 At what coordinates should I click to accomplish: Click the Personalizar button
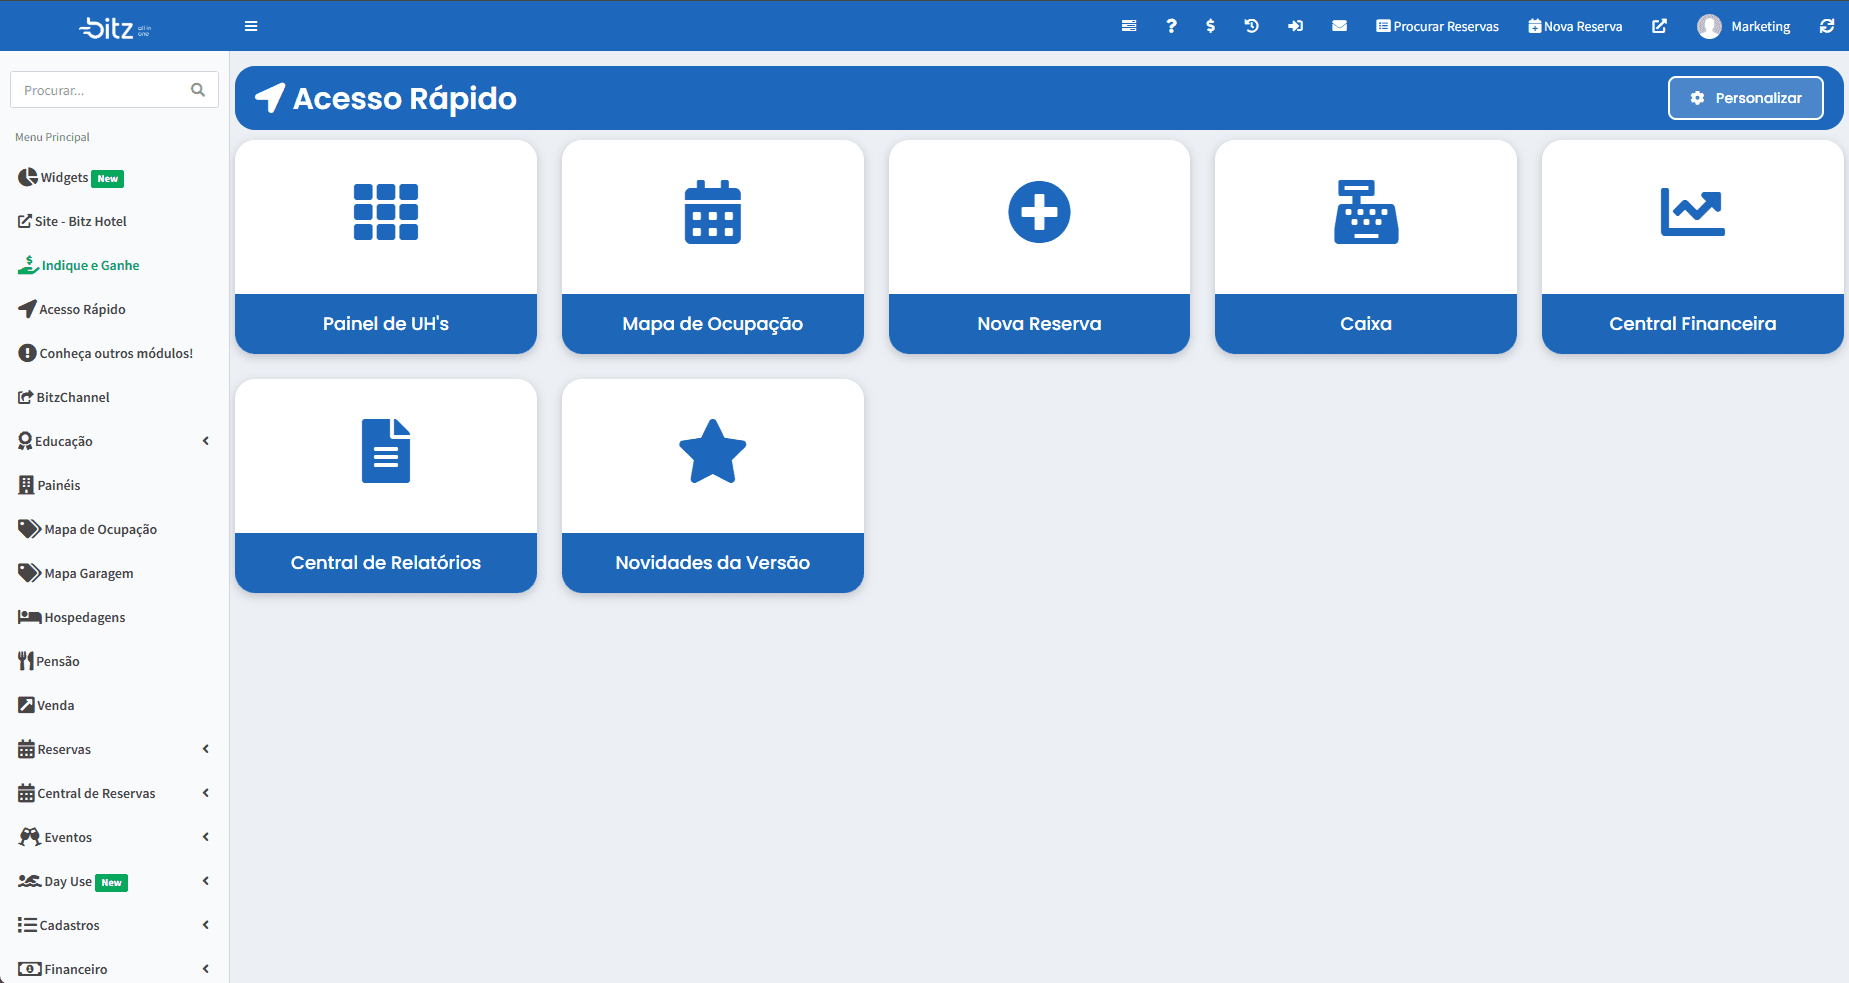pos(1746,98)
